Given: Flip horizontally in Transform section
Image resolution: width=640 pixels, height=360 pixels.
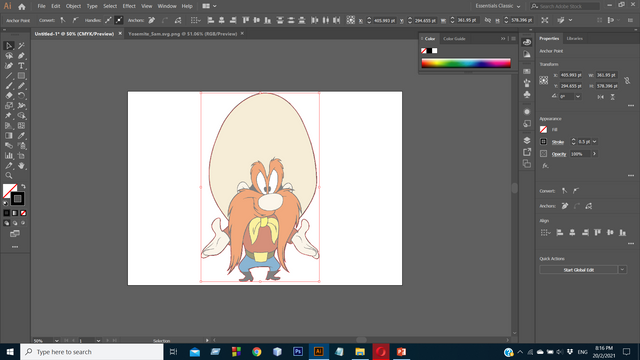Looking at the screenshot, I should coord(600,97).
